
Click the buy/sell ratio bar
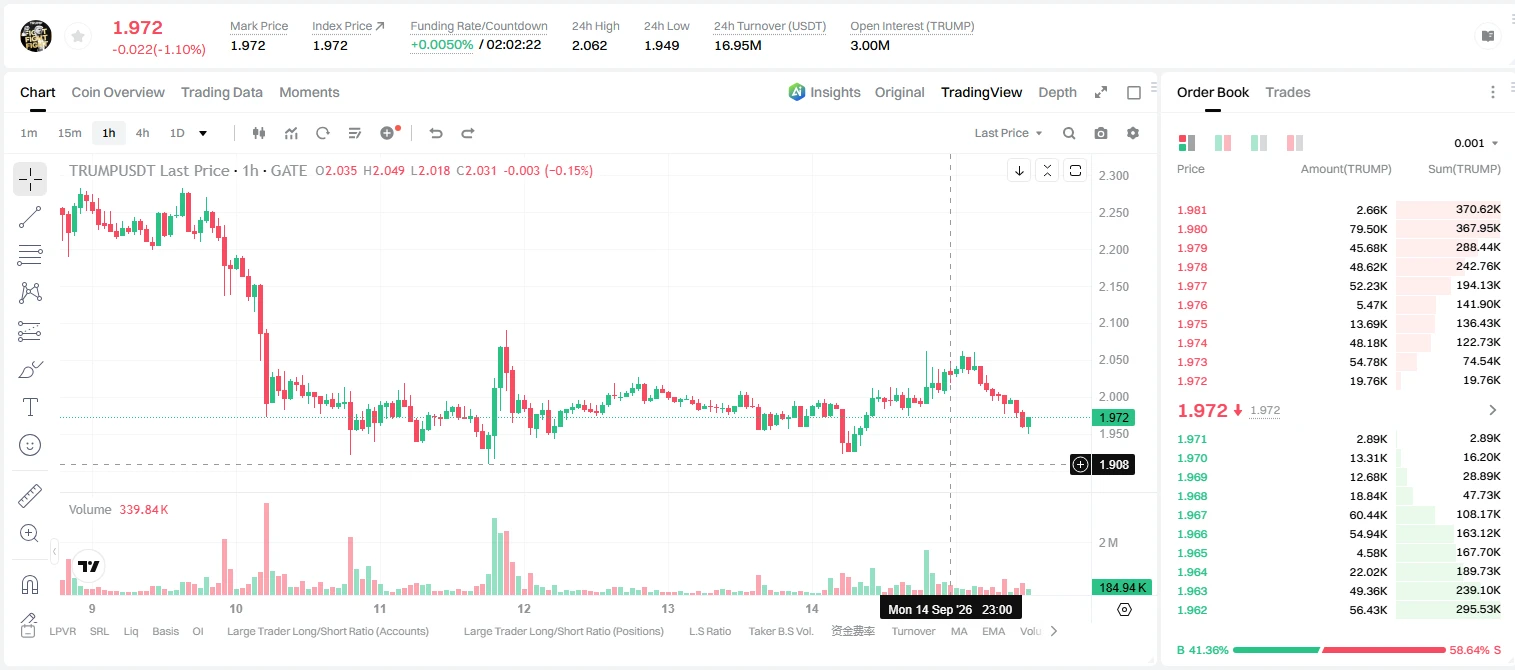[1339, 650]
